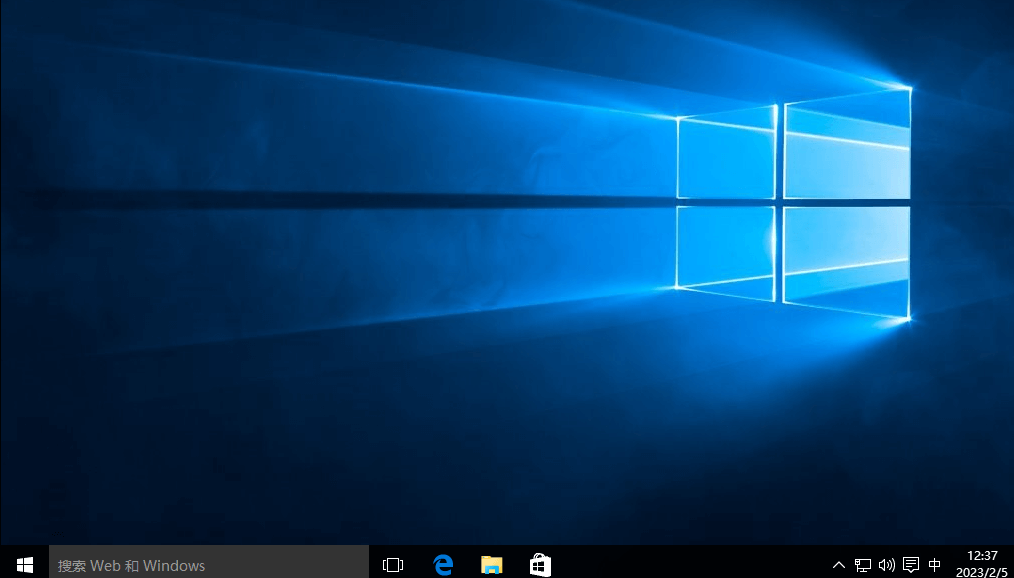Open the Windows Start menu
The width and height of the screenshot is (1014, 578).
[25, 564]
